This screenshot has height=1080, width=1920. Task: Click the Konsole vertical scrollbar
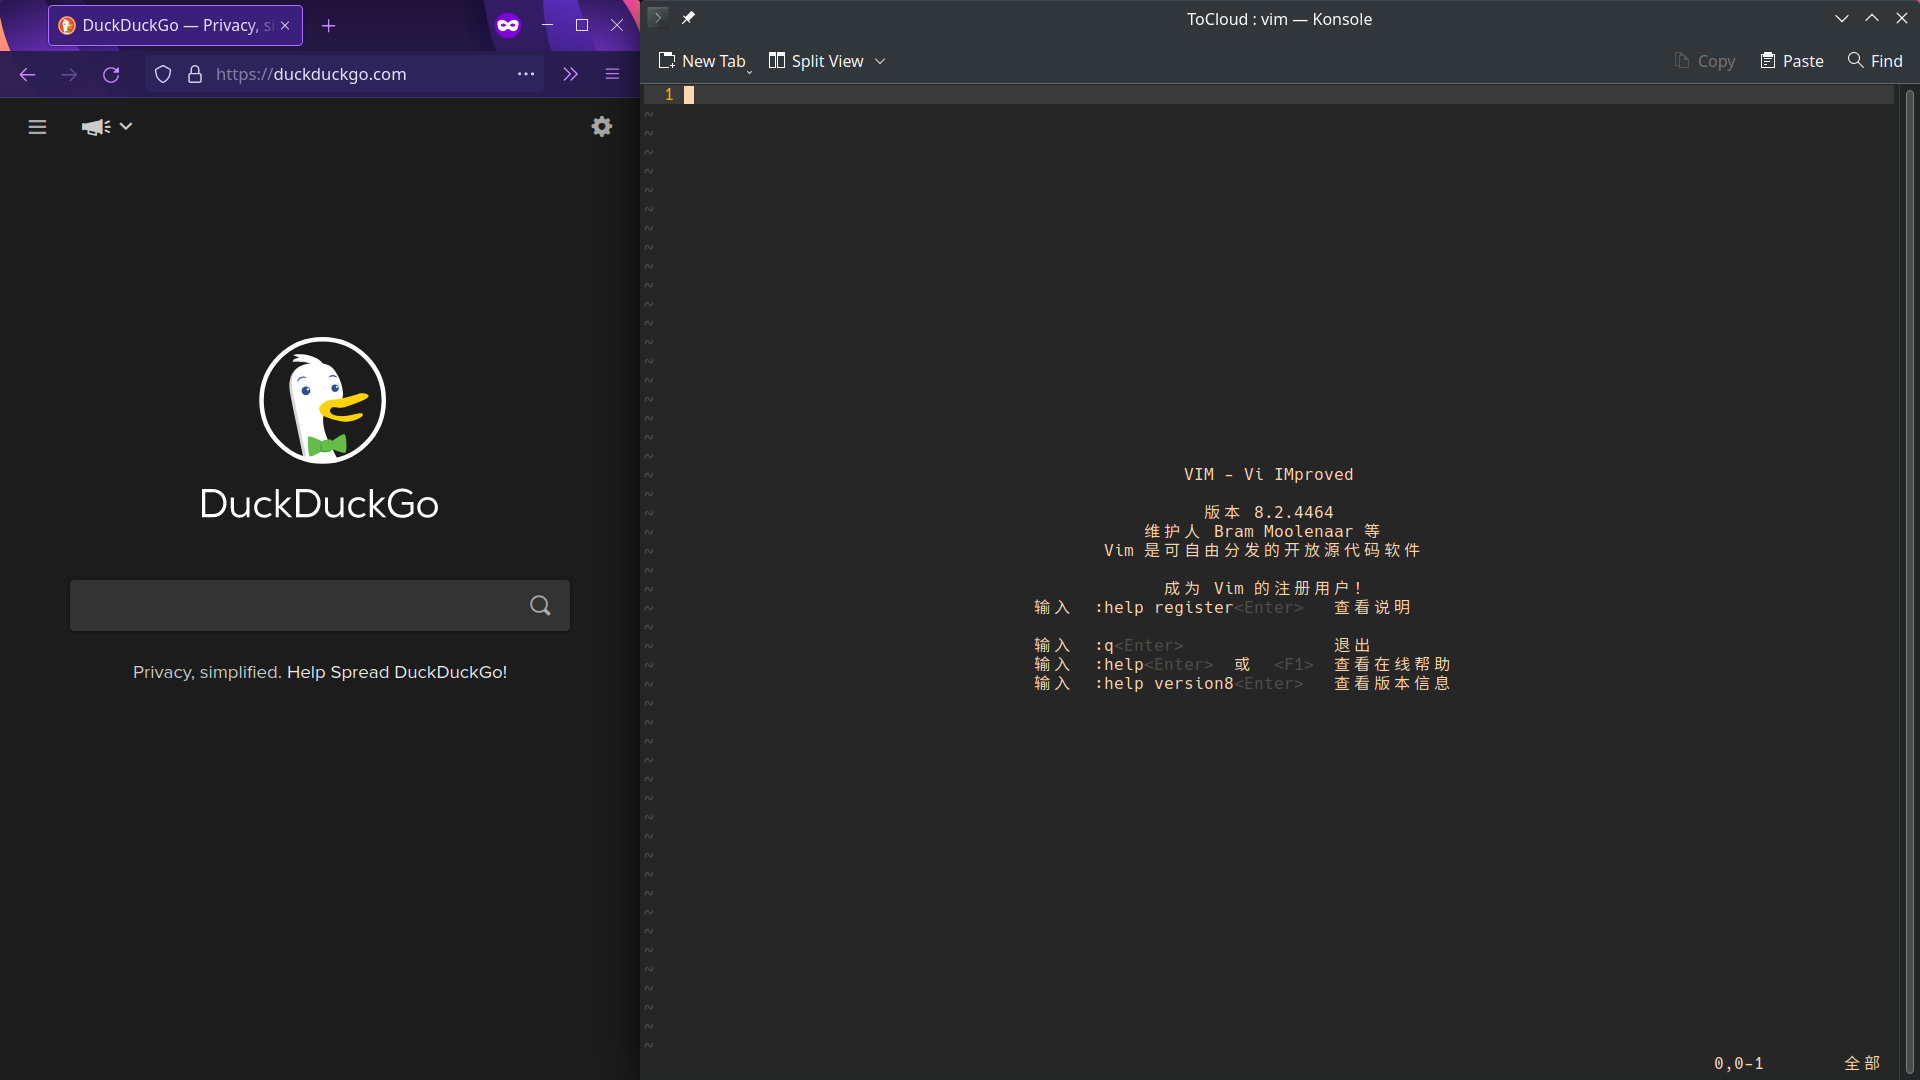[x=1909, y=580]
